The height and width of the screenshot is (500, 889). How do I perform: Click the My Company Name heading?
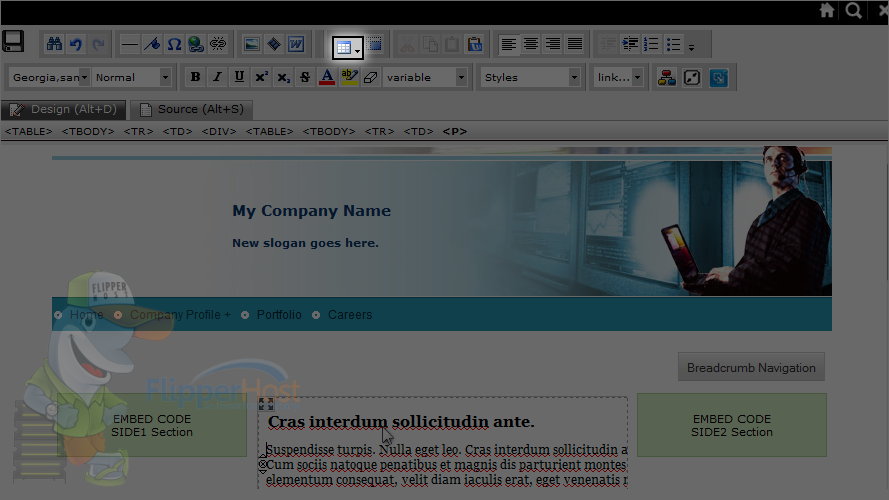coord(311,211)
